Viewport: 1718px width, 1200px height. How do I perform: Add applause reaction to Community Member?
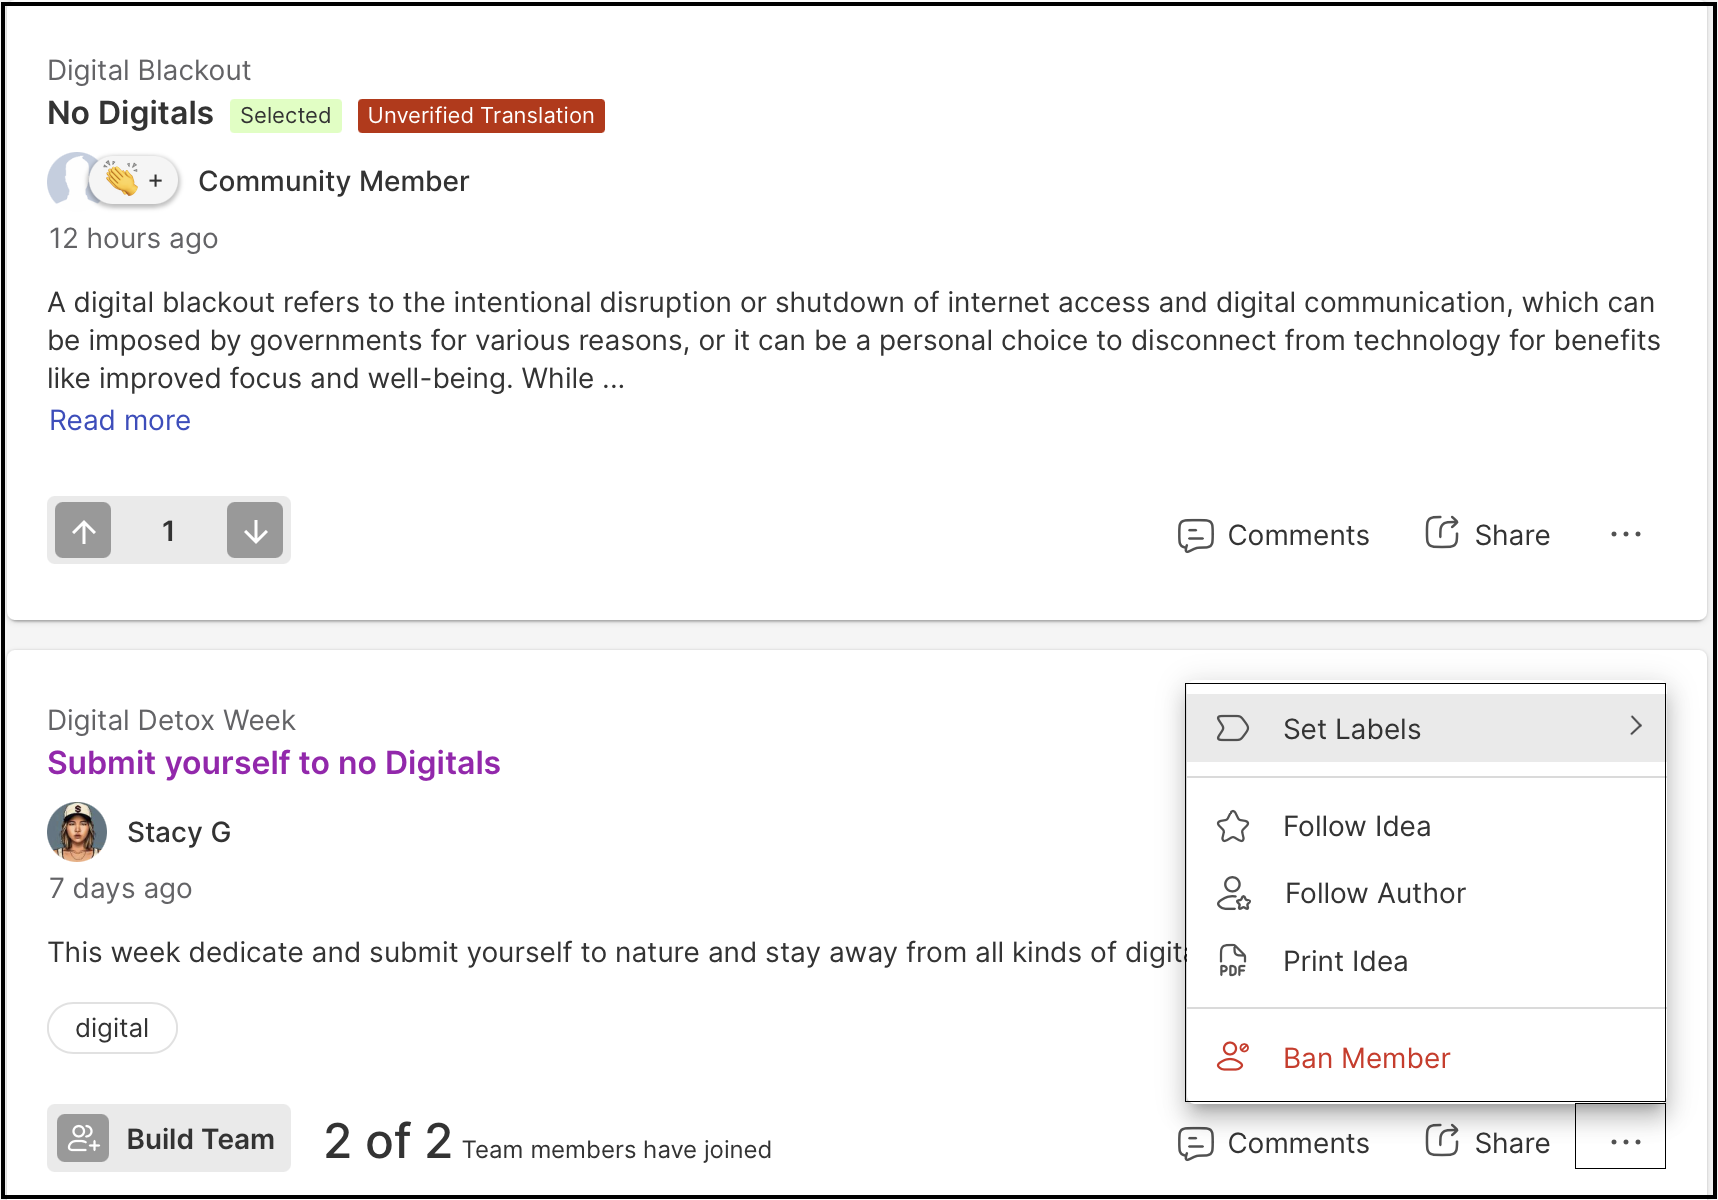pos(134,181)
